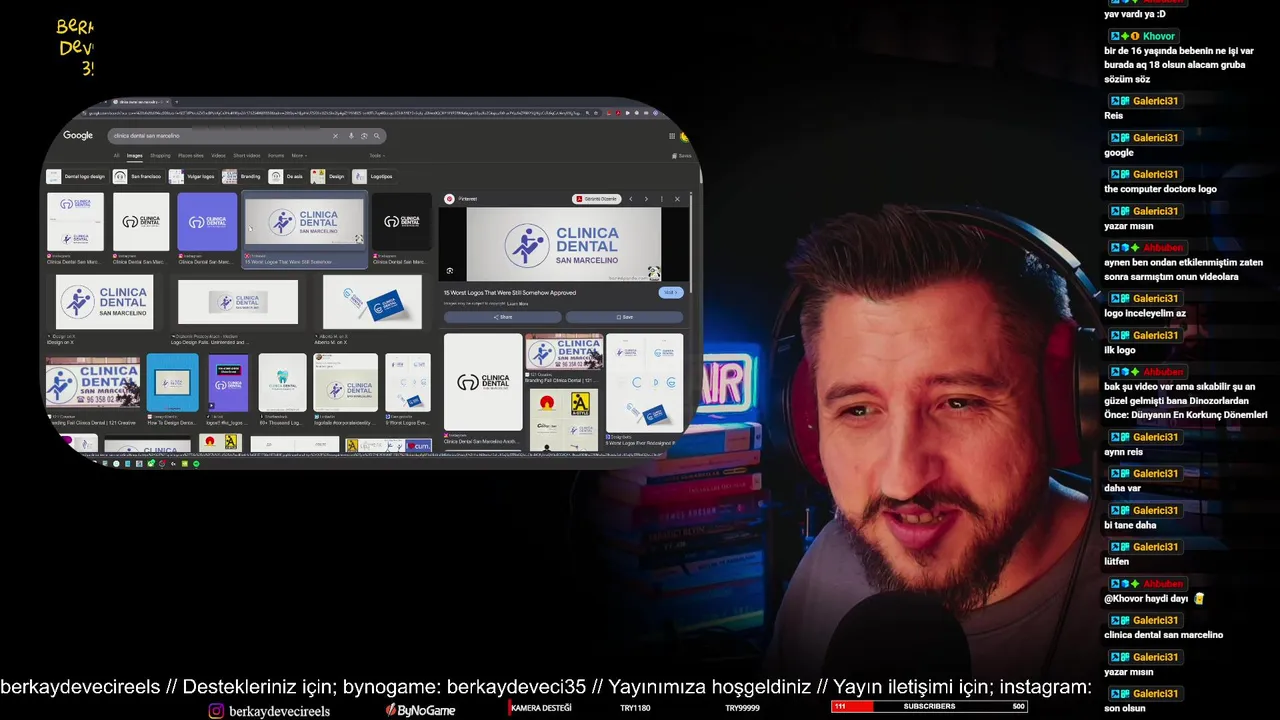Select the Logotipos chip

click(x=373, y=177)
